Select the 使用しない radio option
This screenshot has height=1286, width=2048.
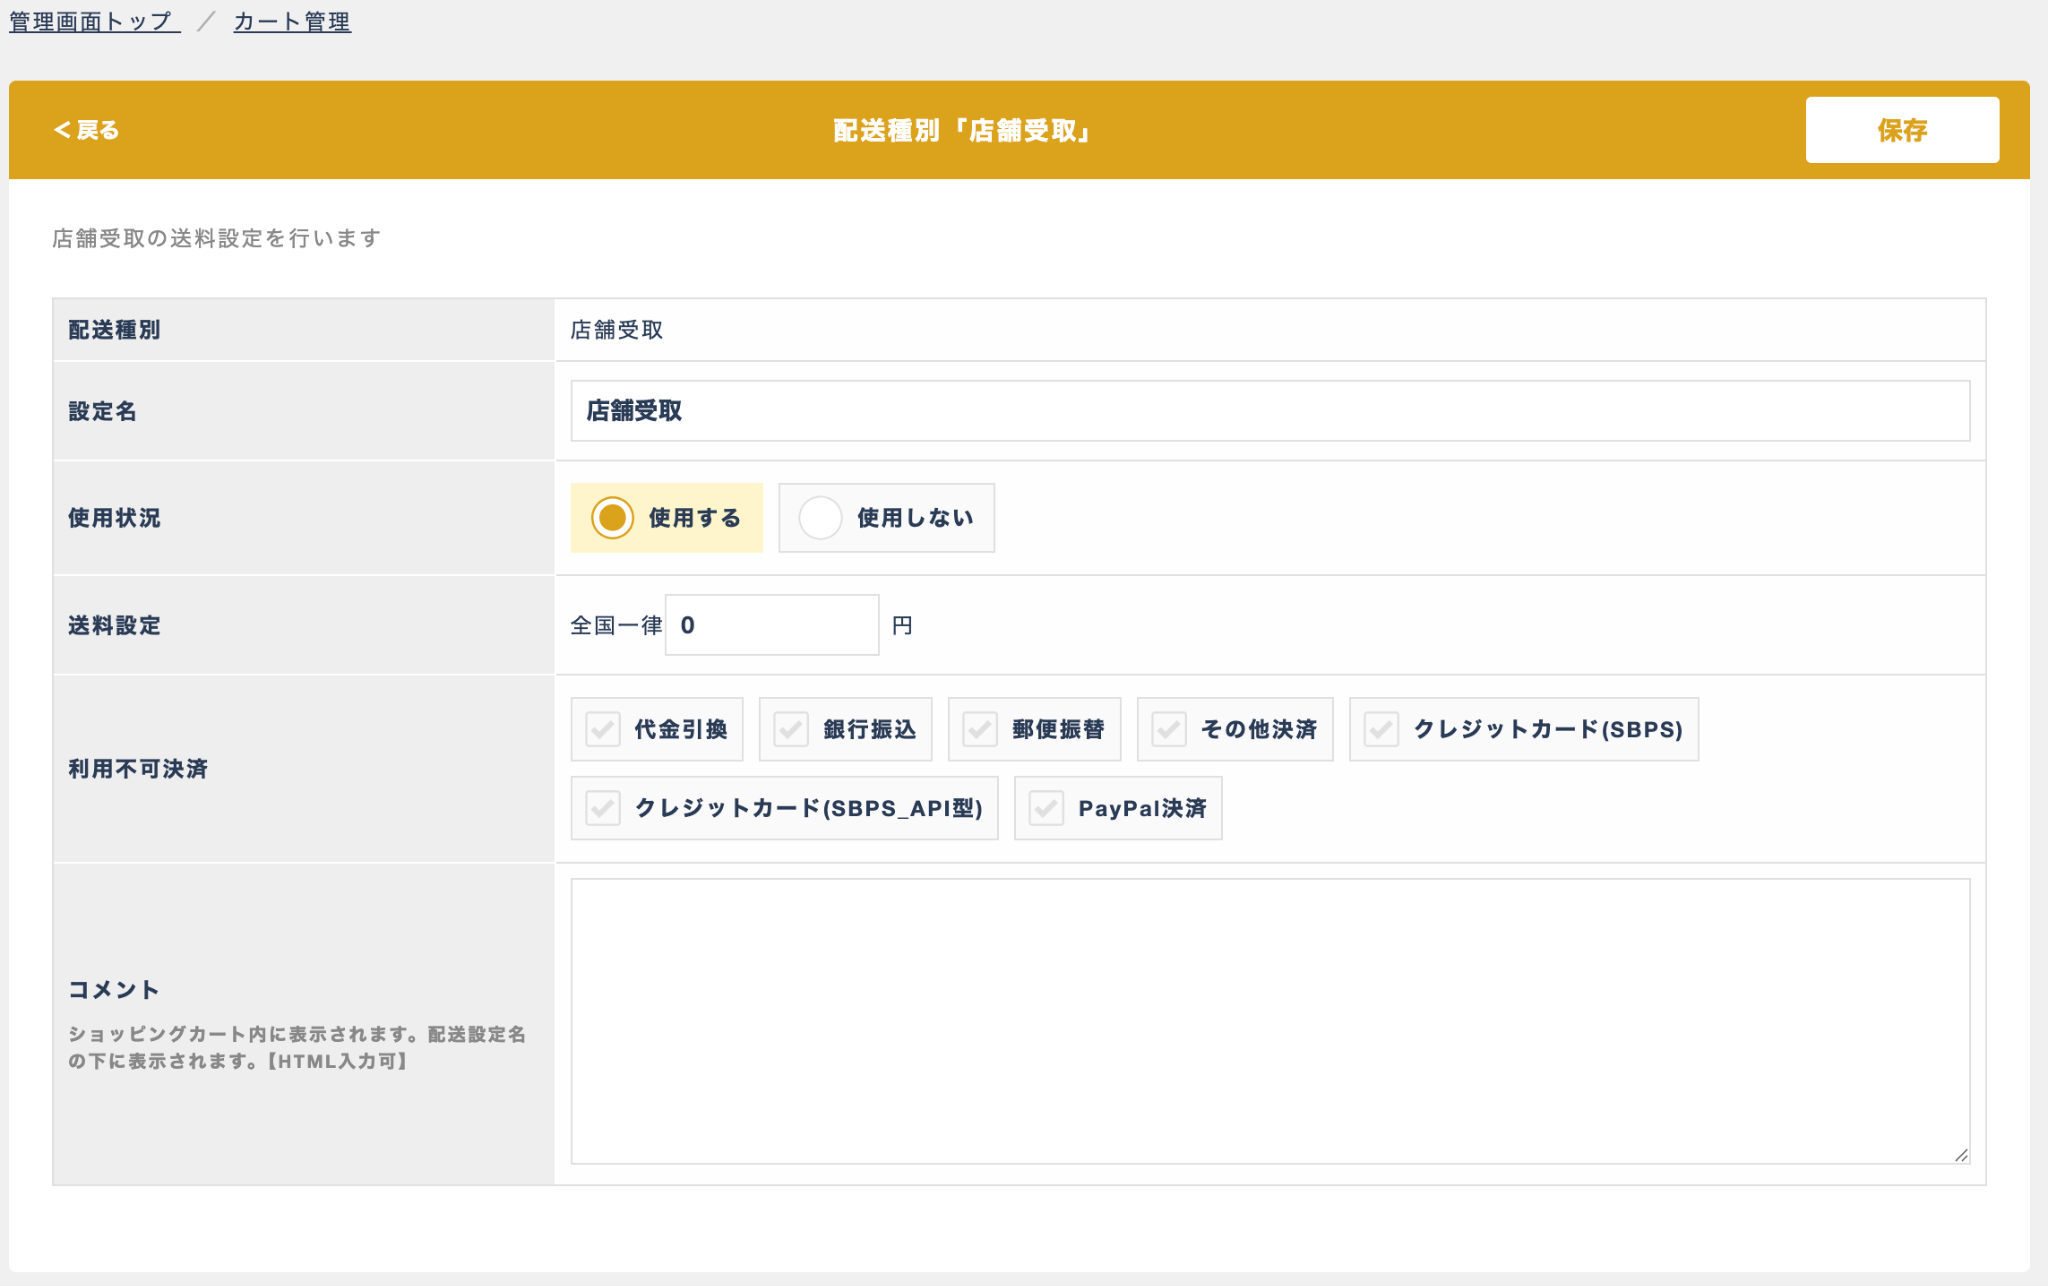coord(820,518)
